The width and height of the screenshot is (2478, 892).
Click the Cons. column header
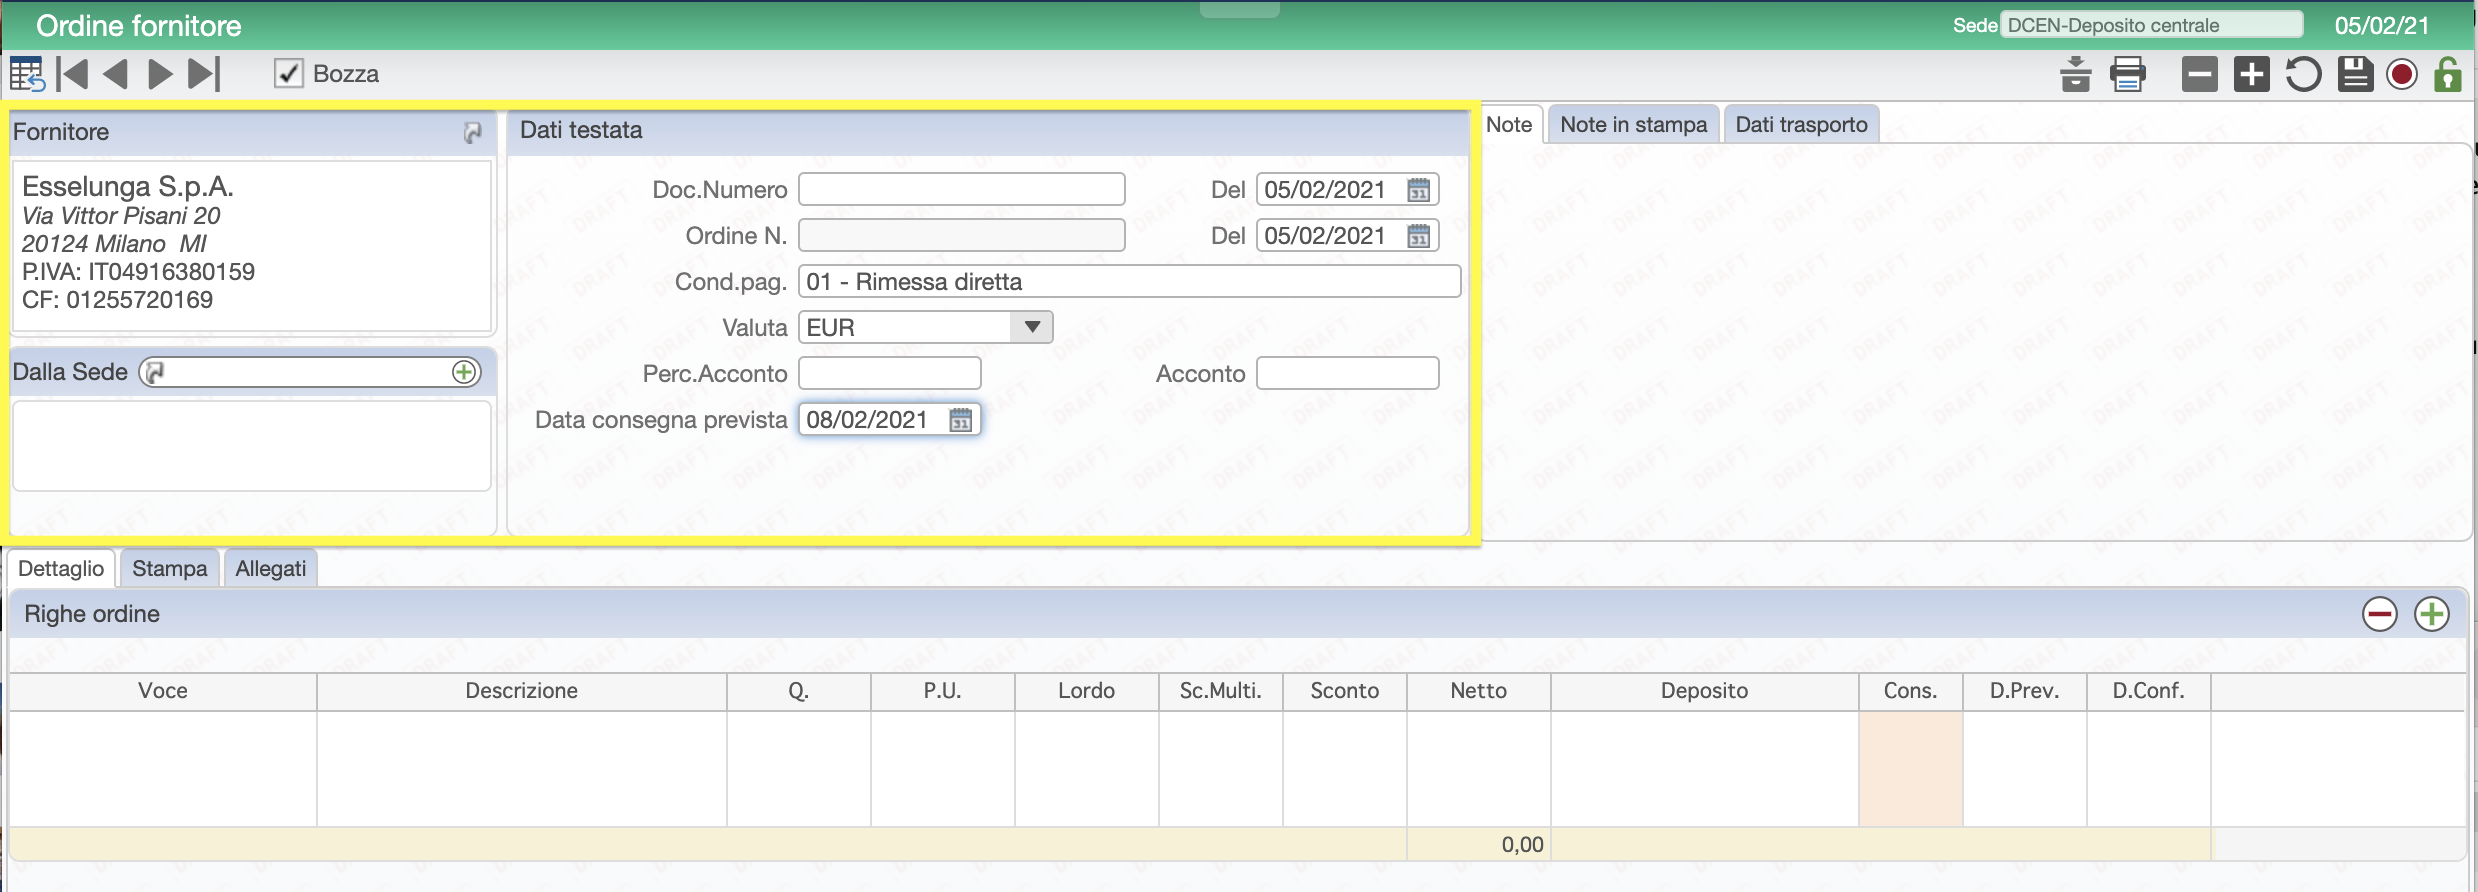pos(1911,691)
